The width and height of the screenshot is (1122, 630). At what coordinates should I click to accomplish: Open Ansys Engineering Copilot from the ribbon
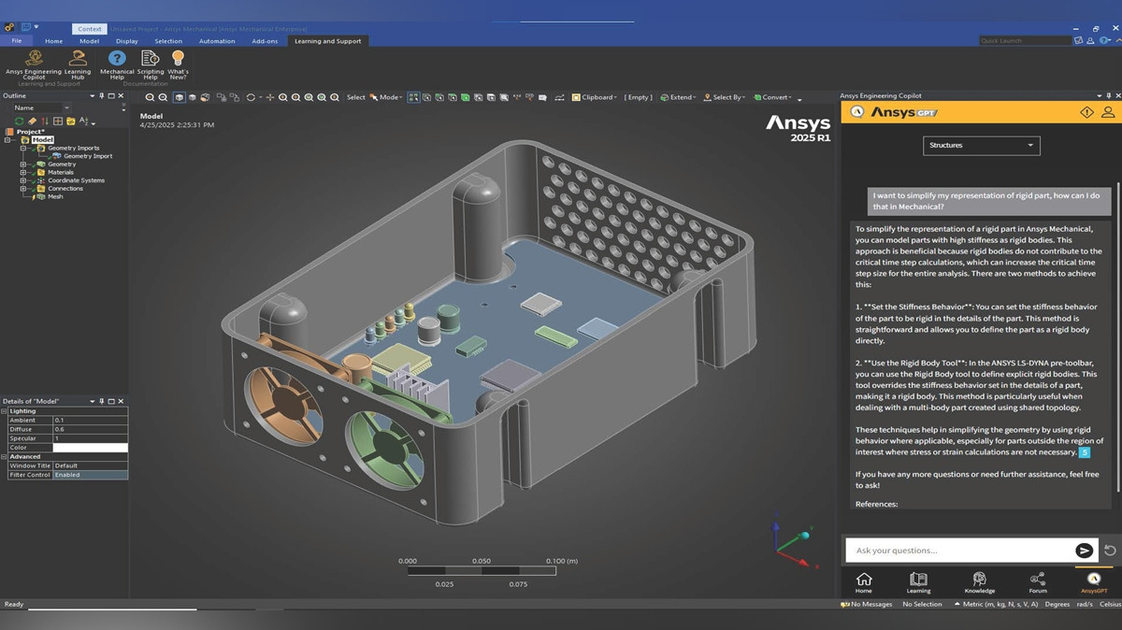(x=34, y=64)
